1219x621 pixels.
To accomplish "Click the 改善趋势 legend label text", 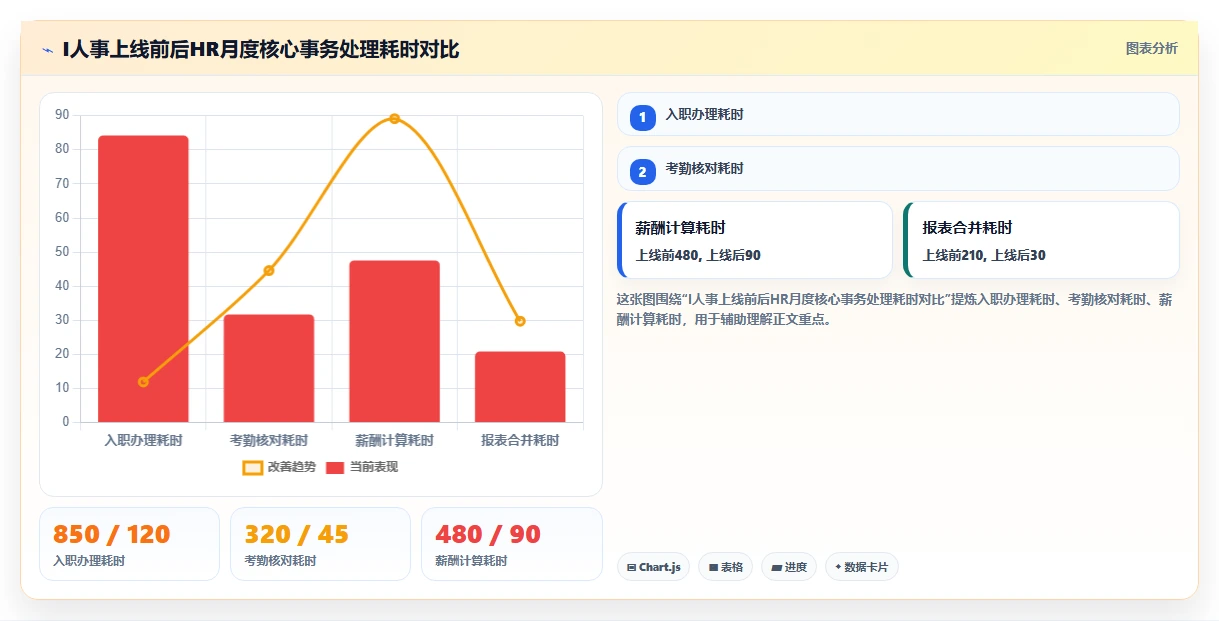I will point(292,467).
